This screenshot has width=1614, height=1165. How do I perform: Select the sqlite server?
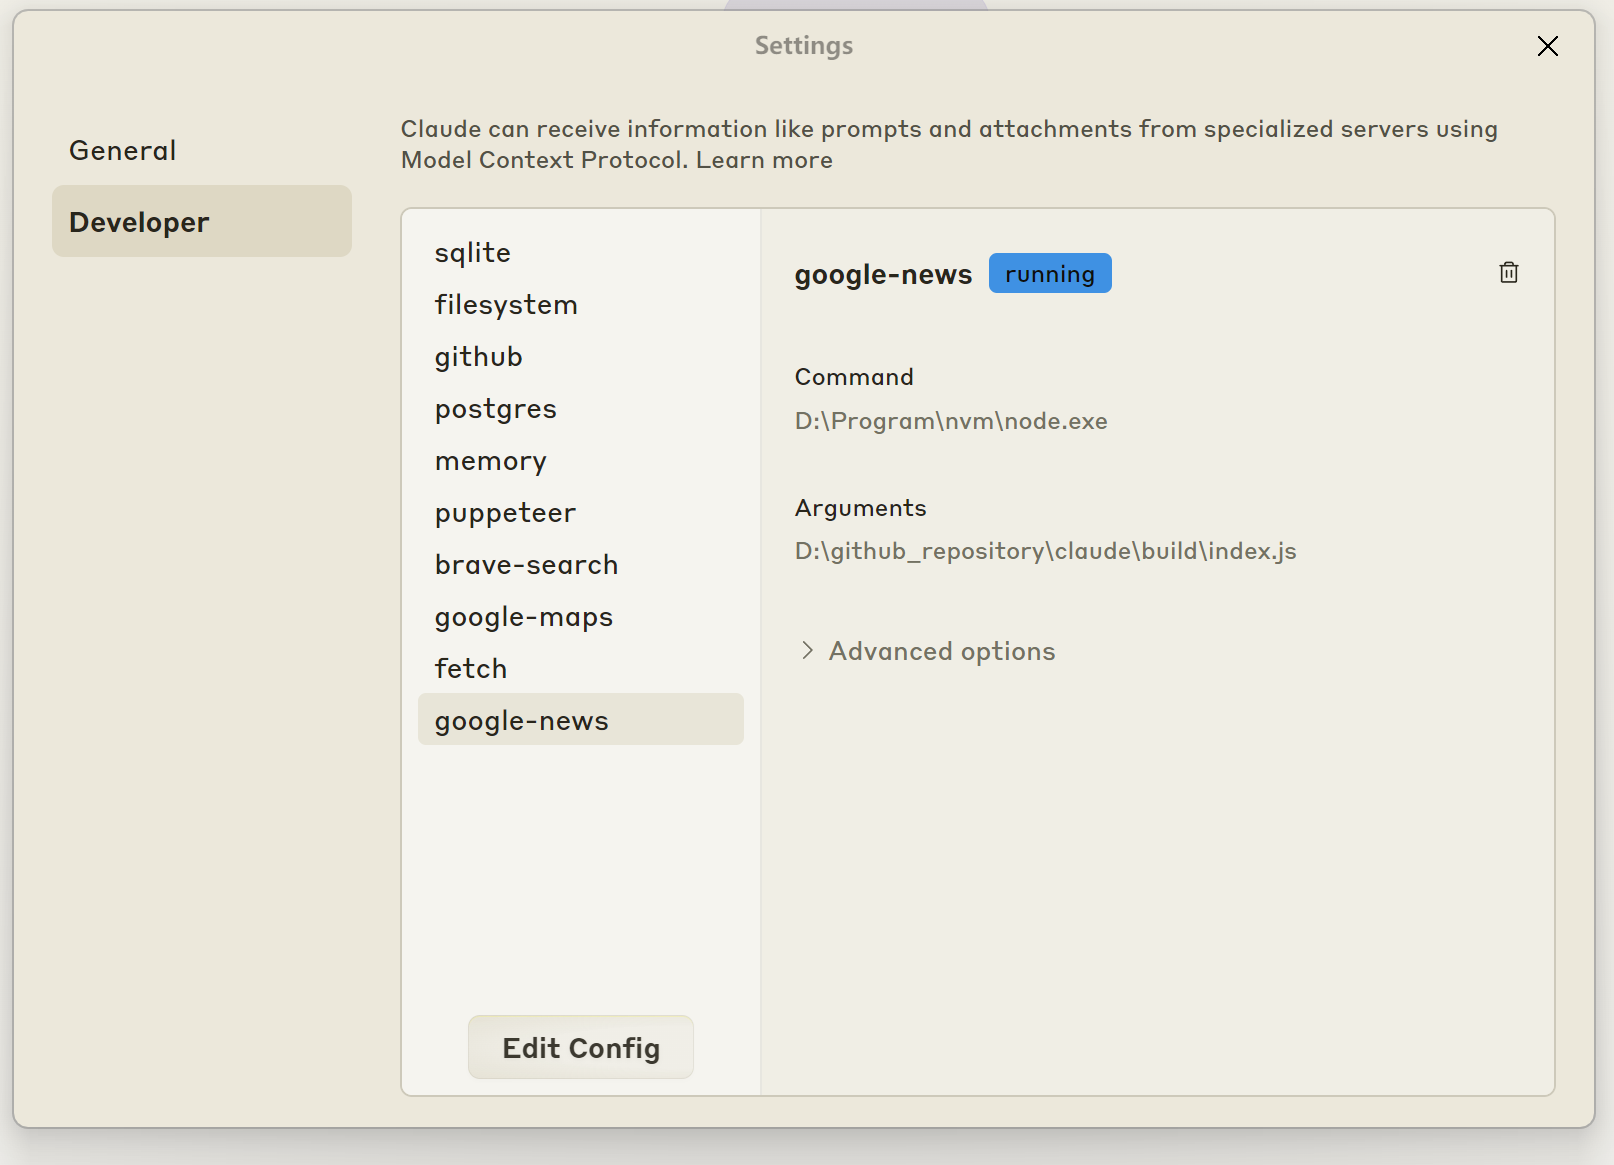click(472, 253)
